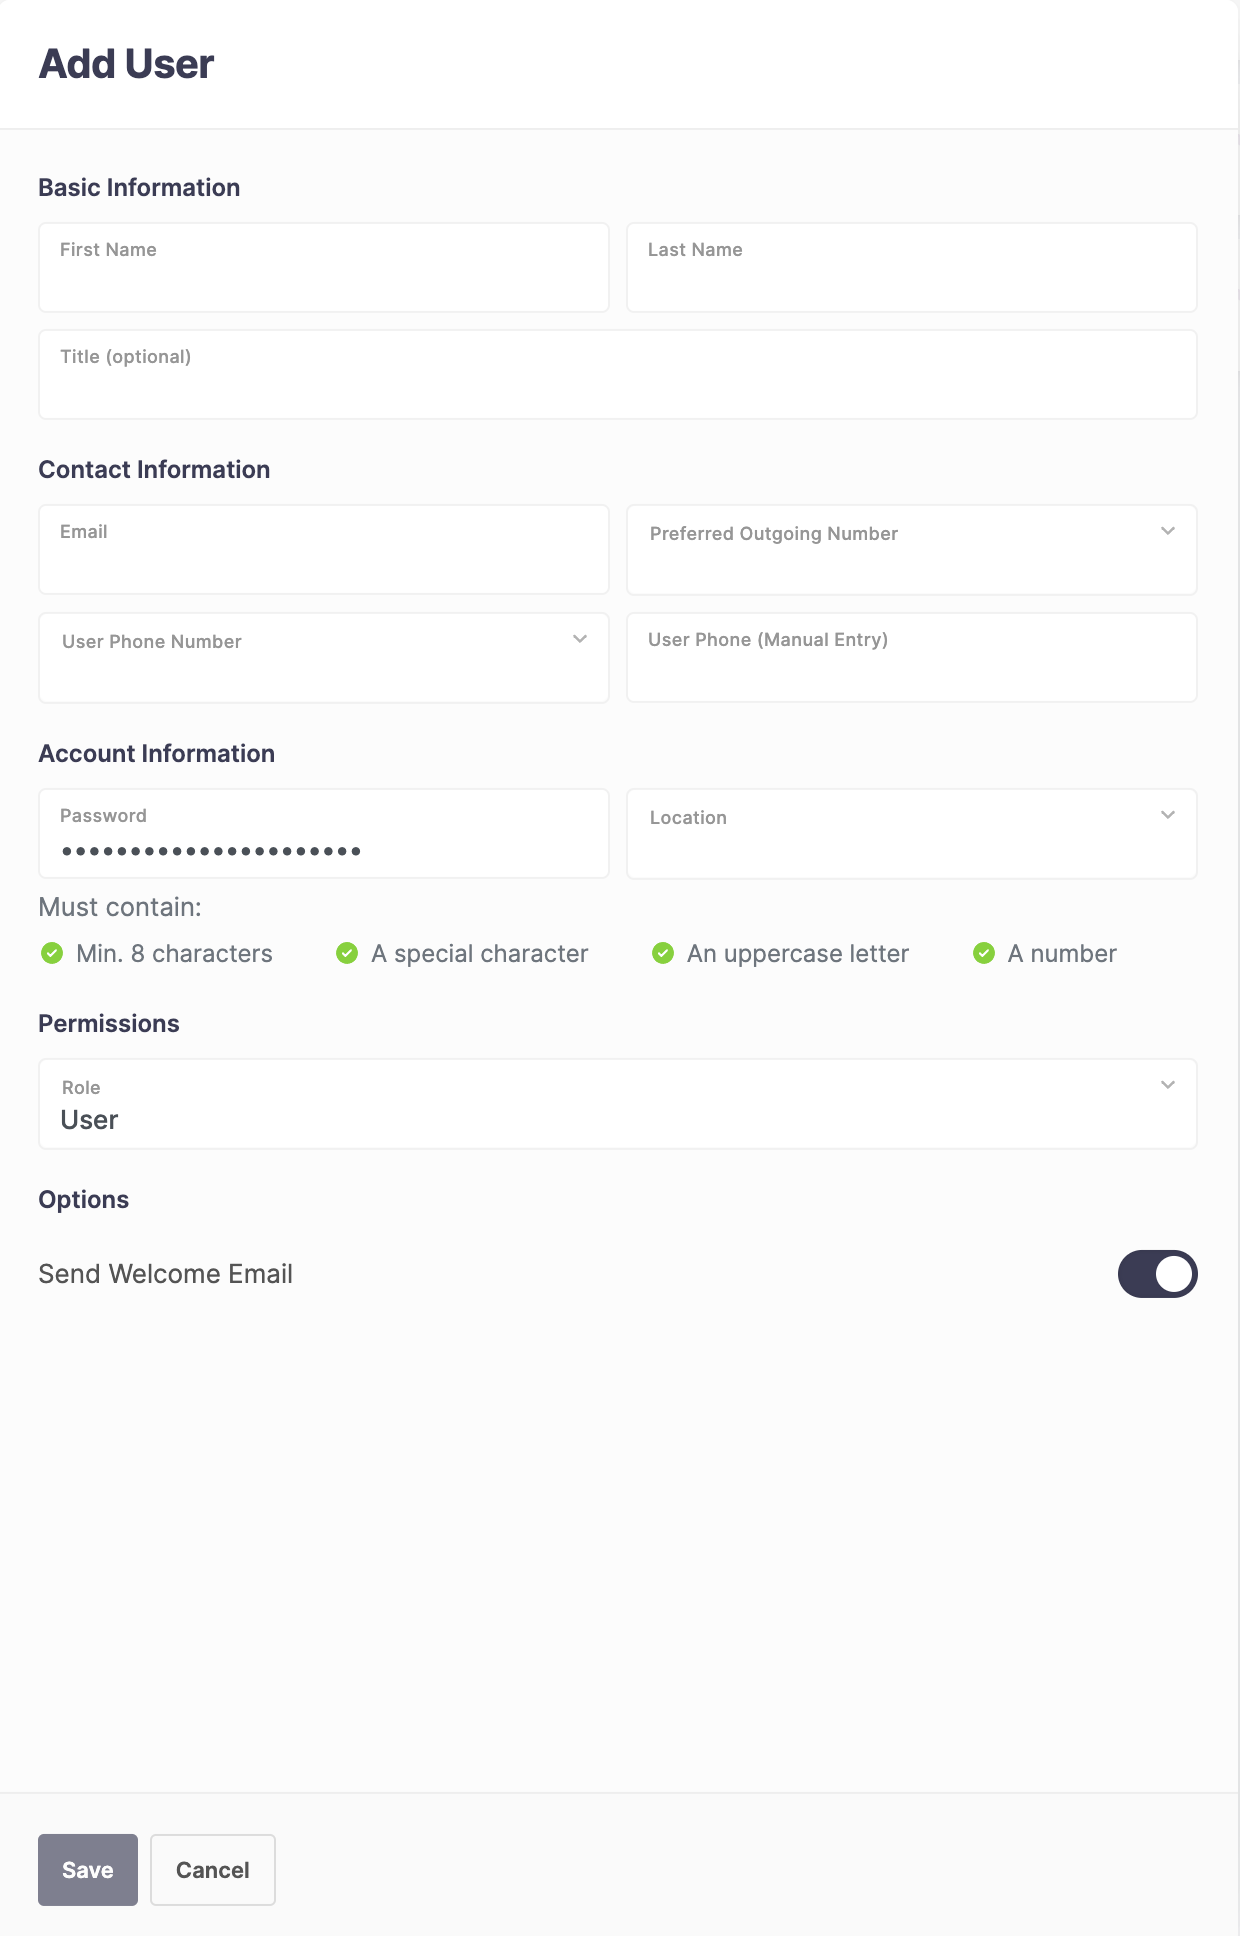Viewport: 1240px width, 1936px height.
Task: Click the green check beside A number
Action: [984, 953]
